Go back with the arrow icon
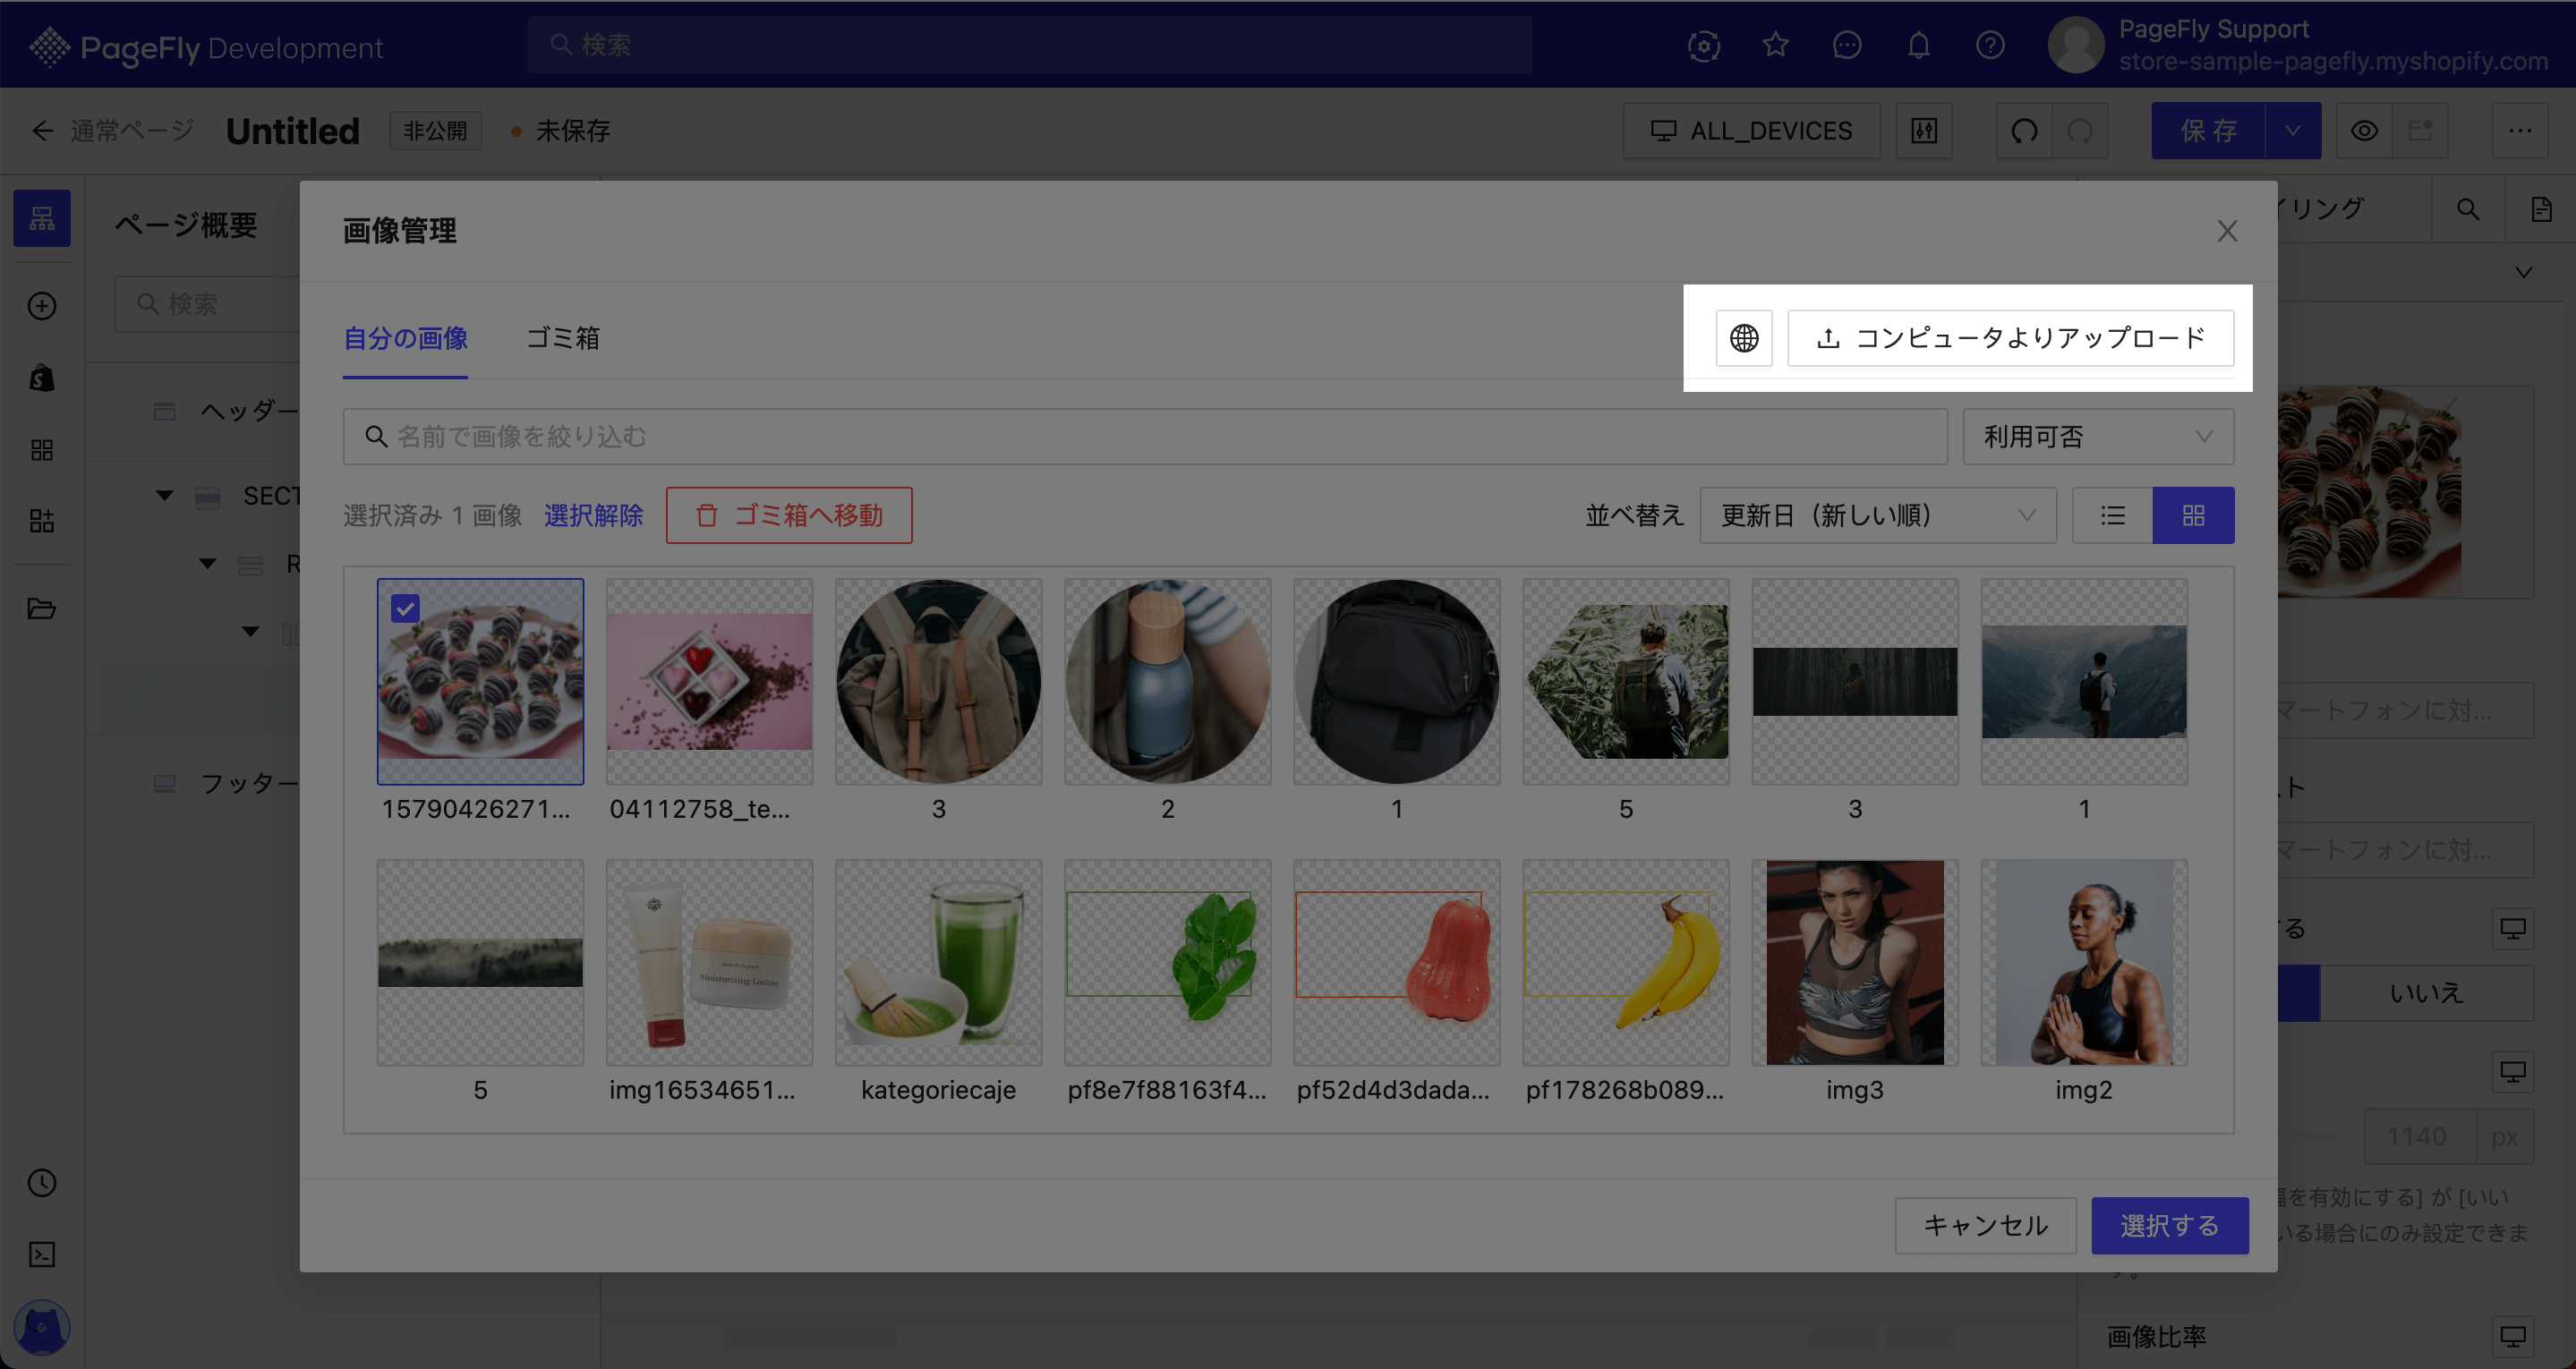Screen dimensions: 2576x1369 pos(42,131)
